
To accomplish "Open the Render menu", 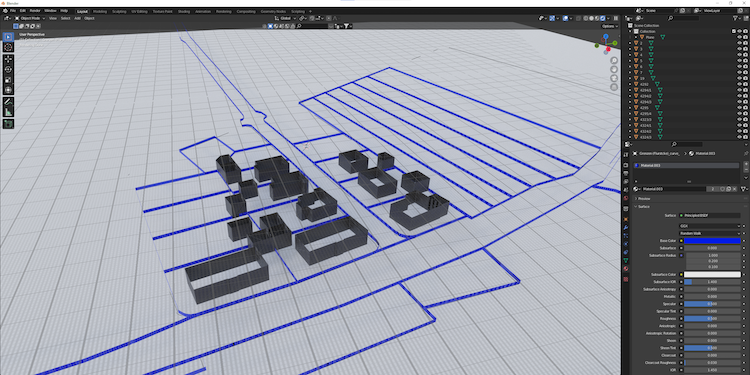I will tap(35, 11).
